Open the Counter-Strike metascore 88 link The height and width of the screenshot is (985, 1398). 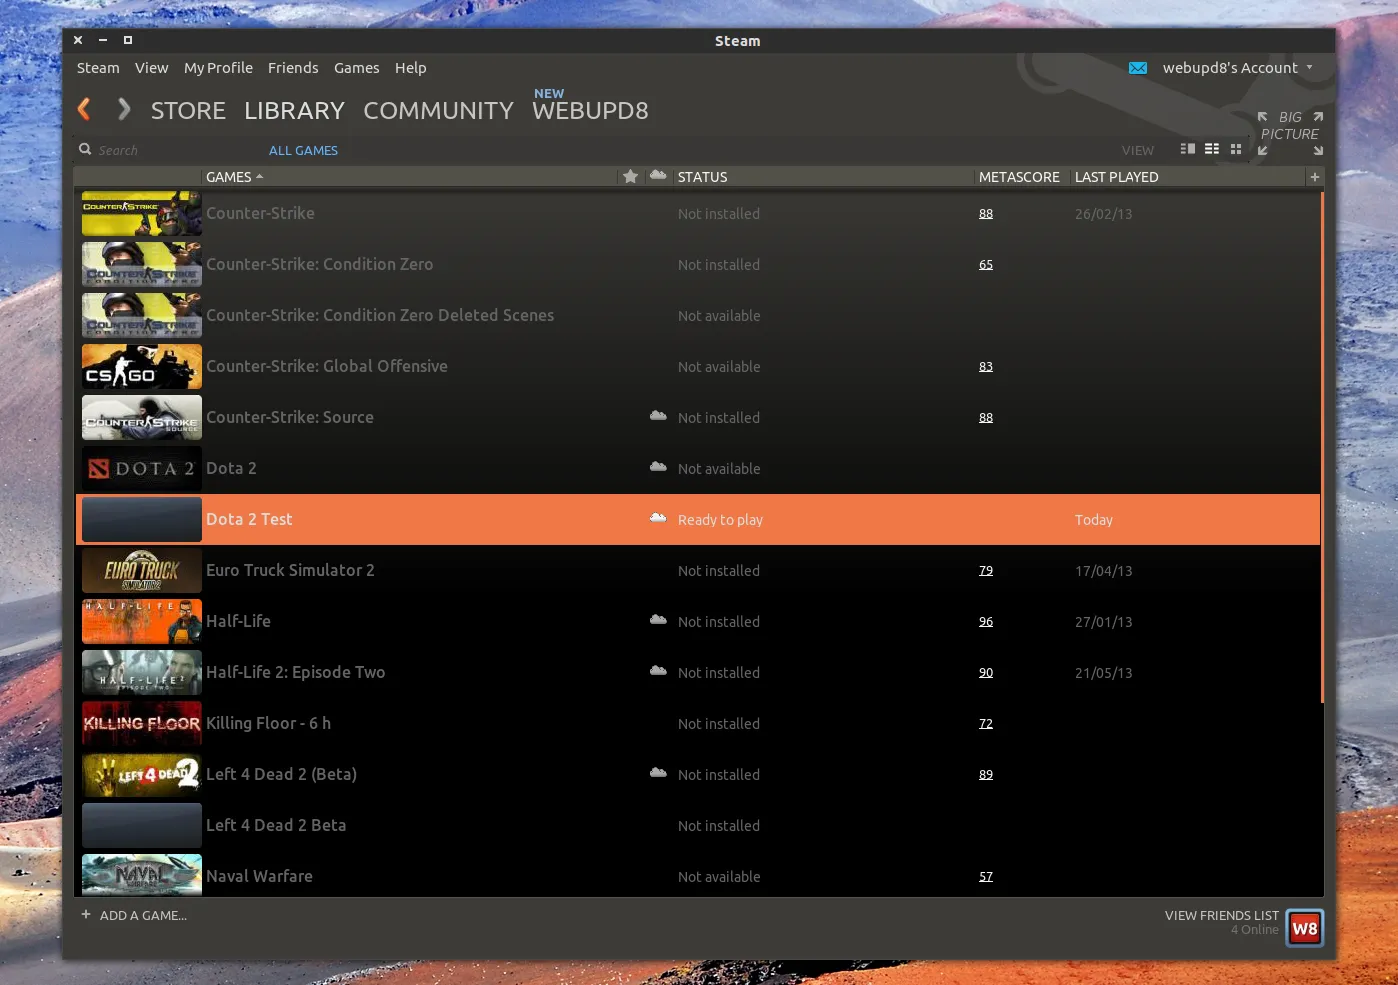coord(986,213)
